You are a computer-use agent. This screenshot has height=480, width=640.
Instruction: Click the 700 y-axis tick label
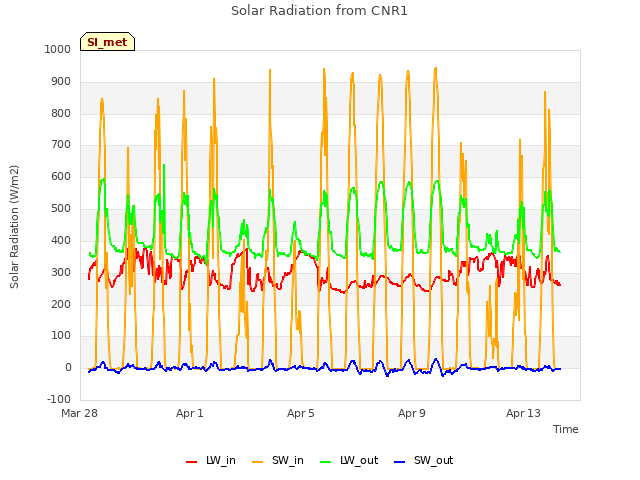click(x=61, y=144)
